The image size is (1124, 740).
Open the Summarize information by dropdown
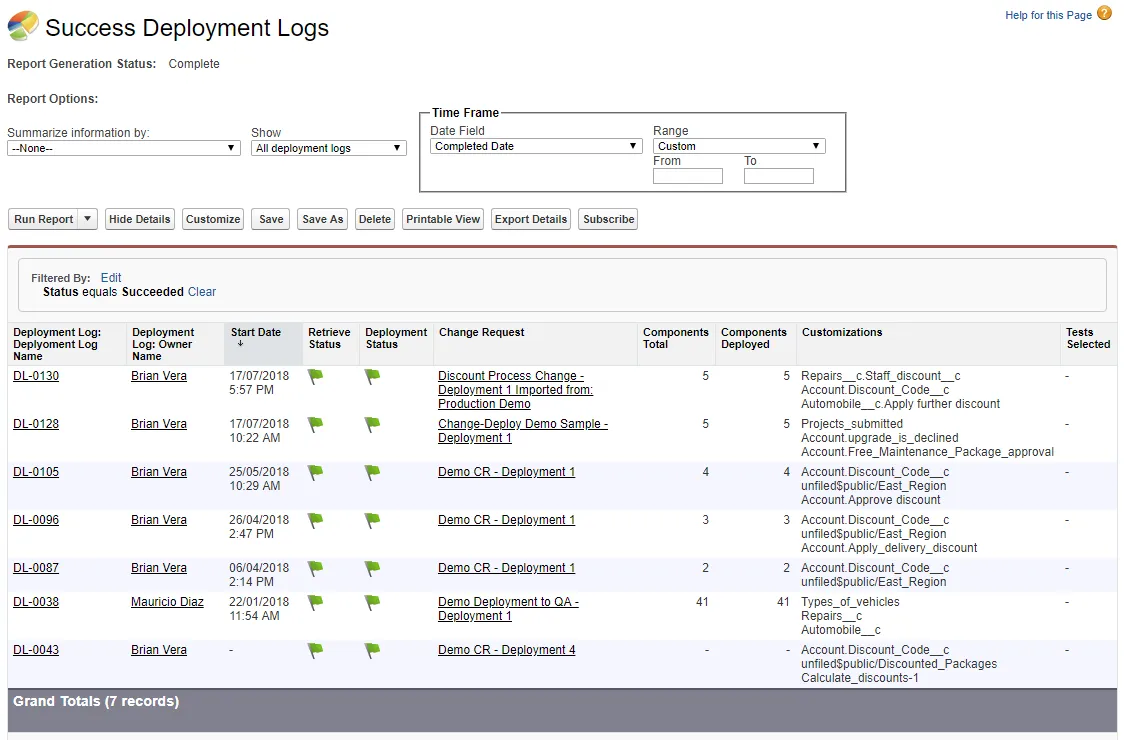(x=123, y=148)
